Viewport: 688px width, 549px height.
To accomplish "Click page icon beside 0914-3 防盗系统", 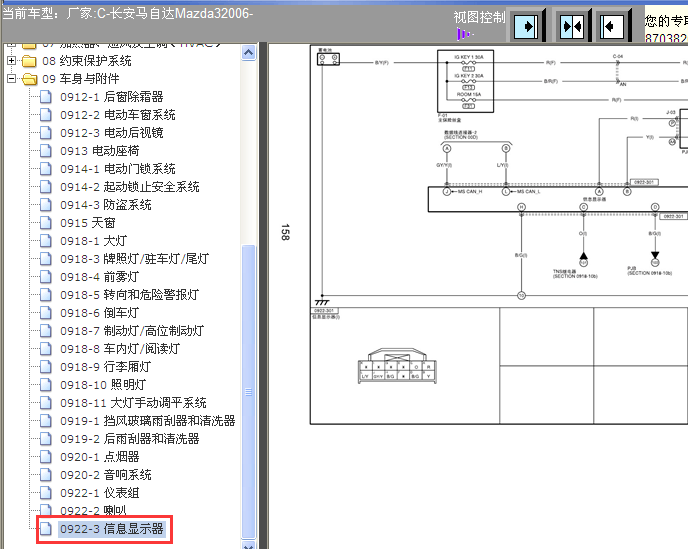I will pyautogui.click(x=46, y=205).
